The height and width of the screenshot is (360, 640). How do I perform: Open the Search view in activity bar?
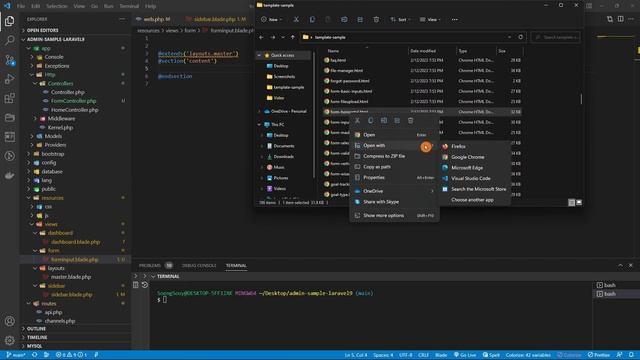point(9,40)
